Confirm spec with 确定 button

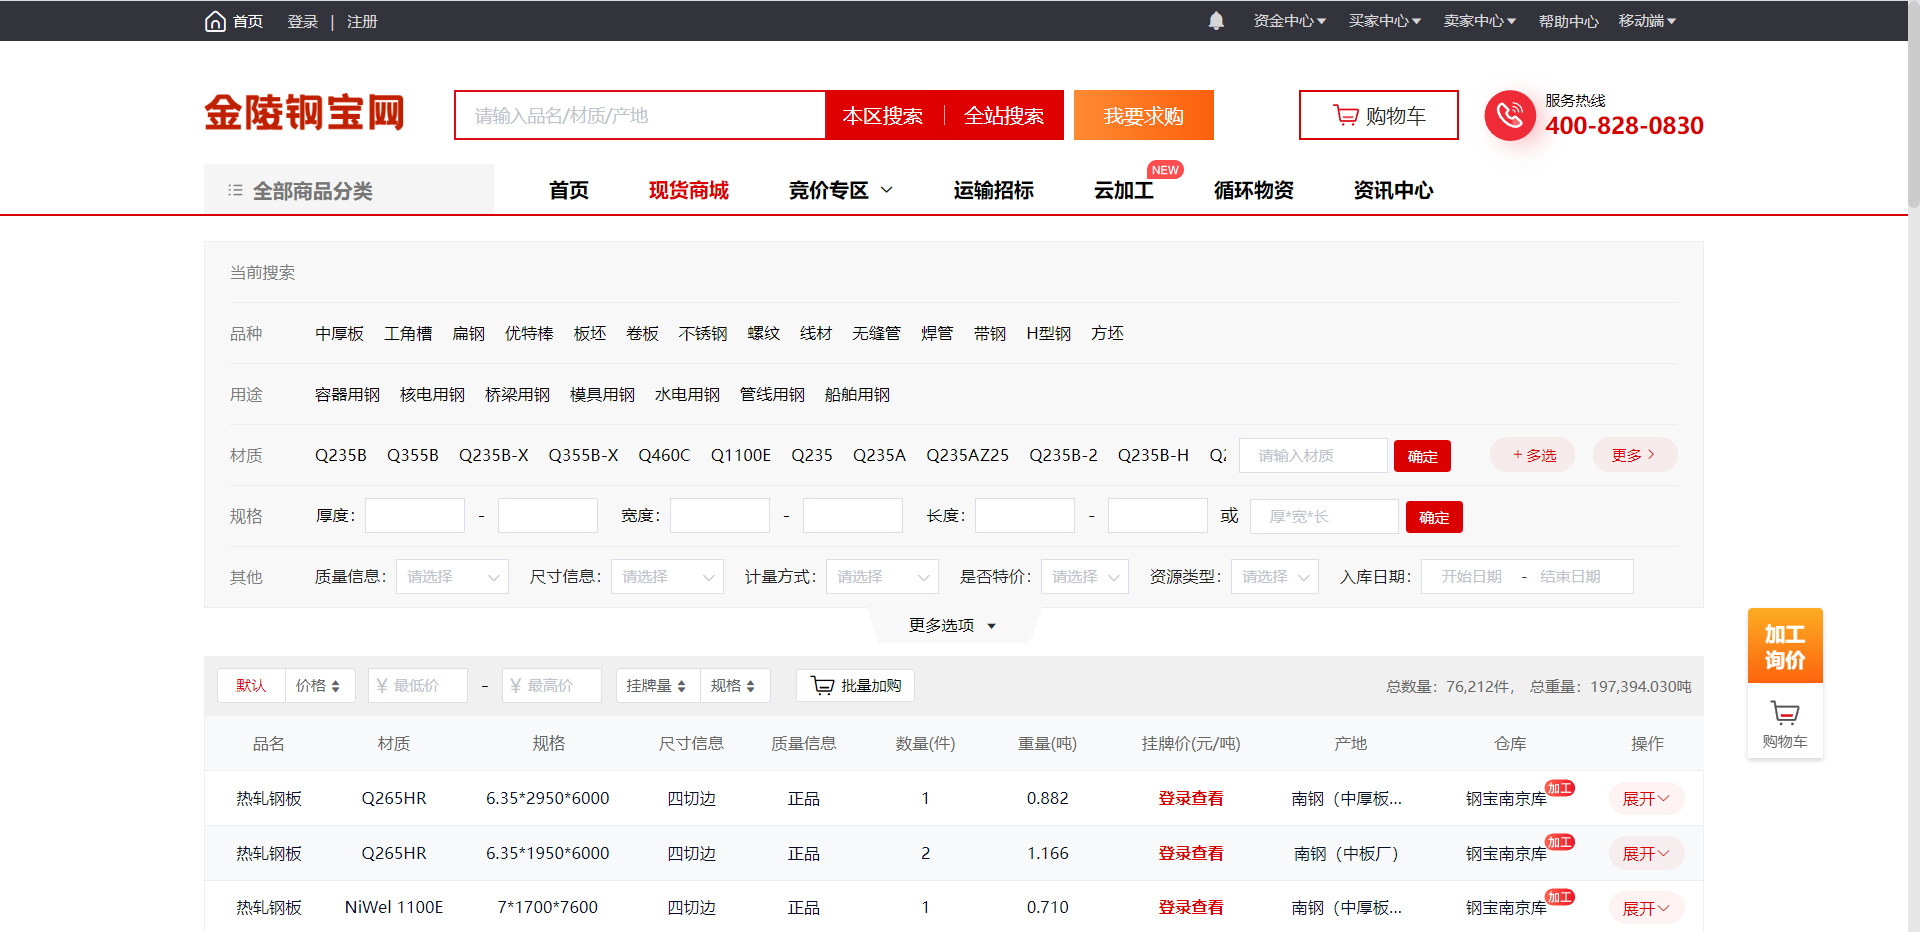[1434, 517]
